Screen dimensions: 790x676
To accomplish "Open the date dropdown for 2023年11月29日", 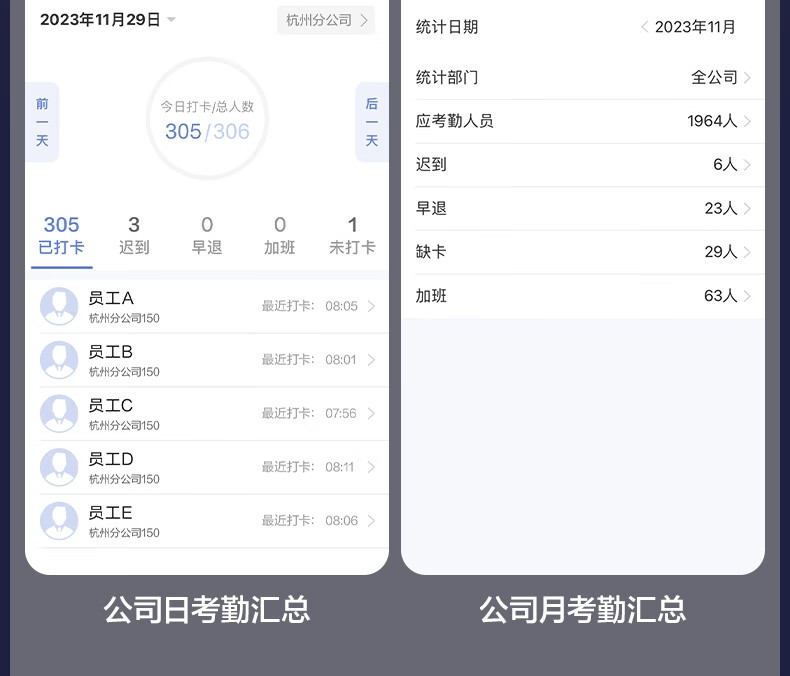I will pos(171,20).
